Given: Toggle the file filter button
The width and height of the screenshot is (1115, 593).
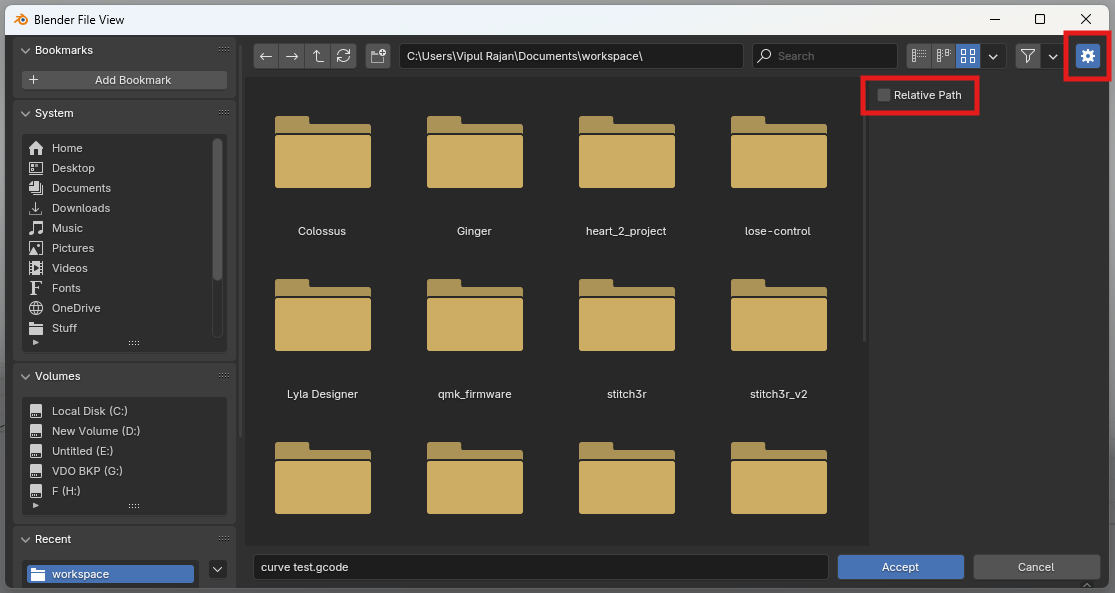Looking at the screenshot, I should pos(1027,56).
